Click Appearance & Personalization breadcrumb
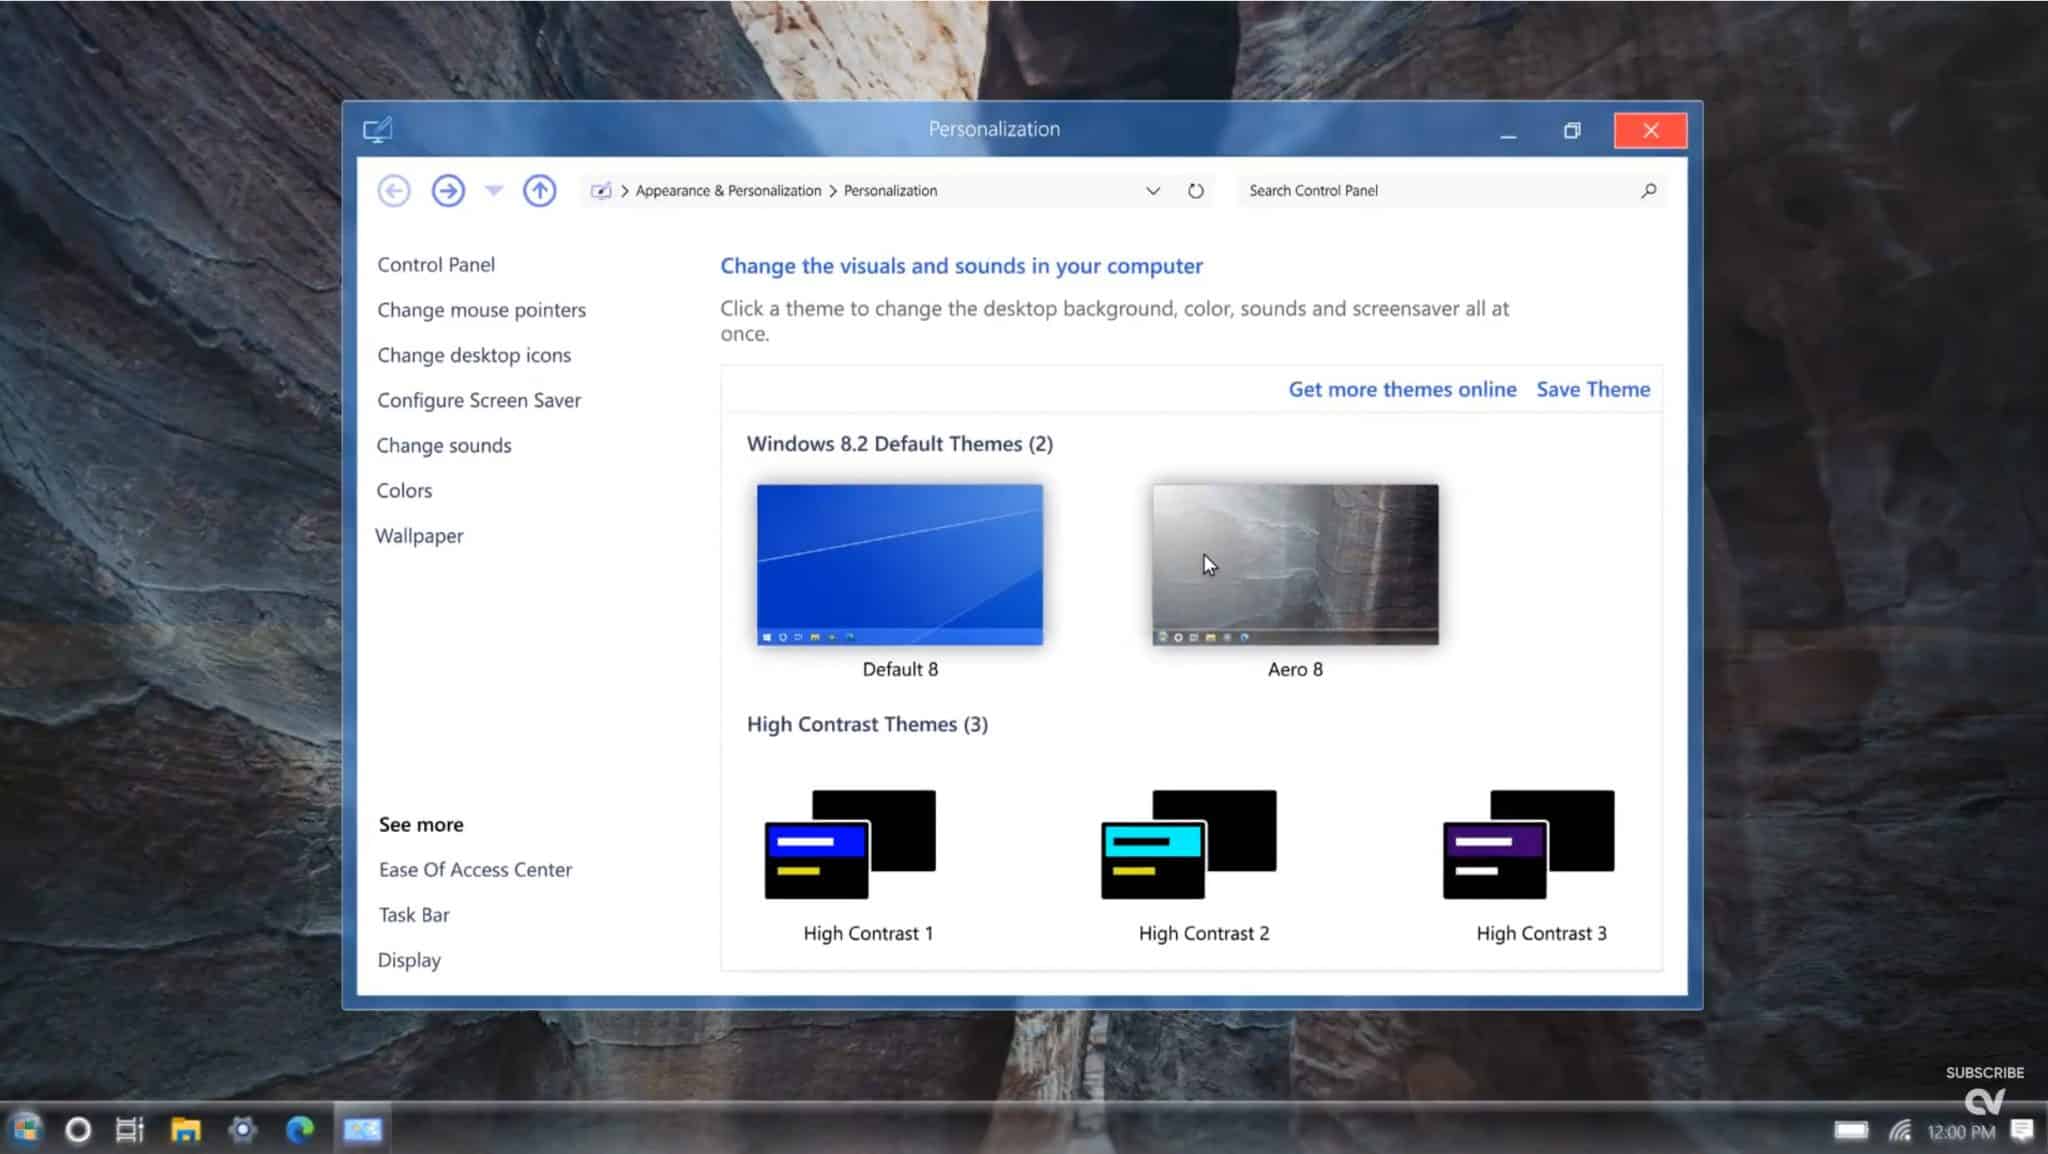The width and height of the screenshot is (2048, 1154). pos(727,190)
